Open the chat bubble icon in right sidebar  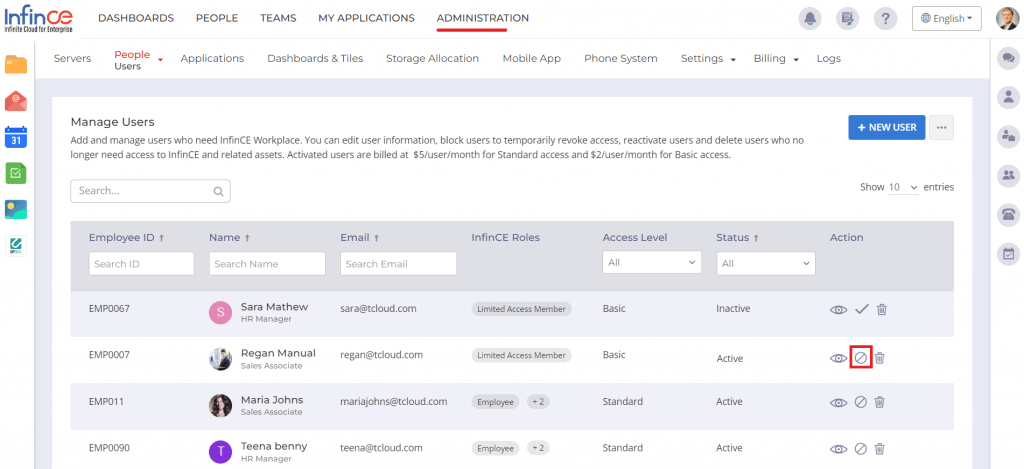[x=1008, y=59]
